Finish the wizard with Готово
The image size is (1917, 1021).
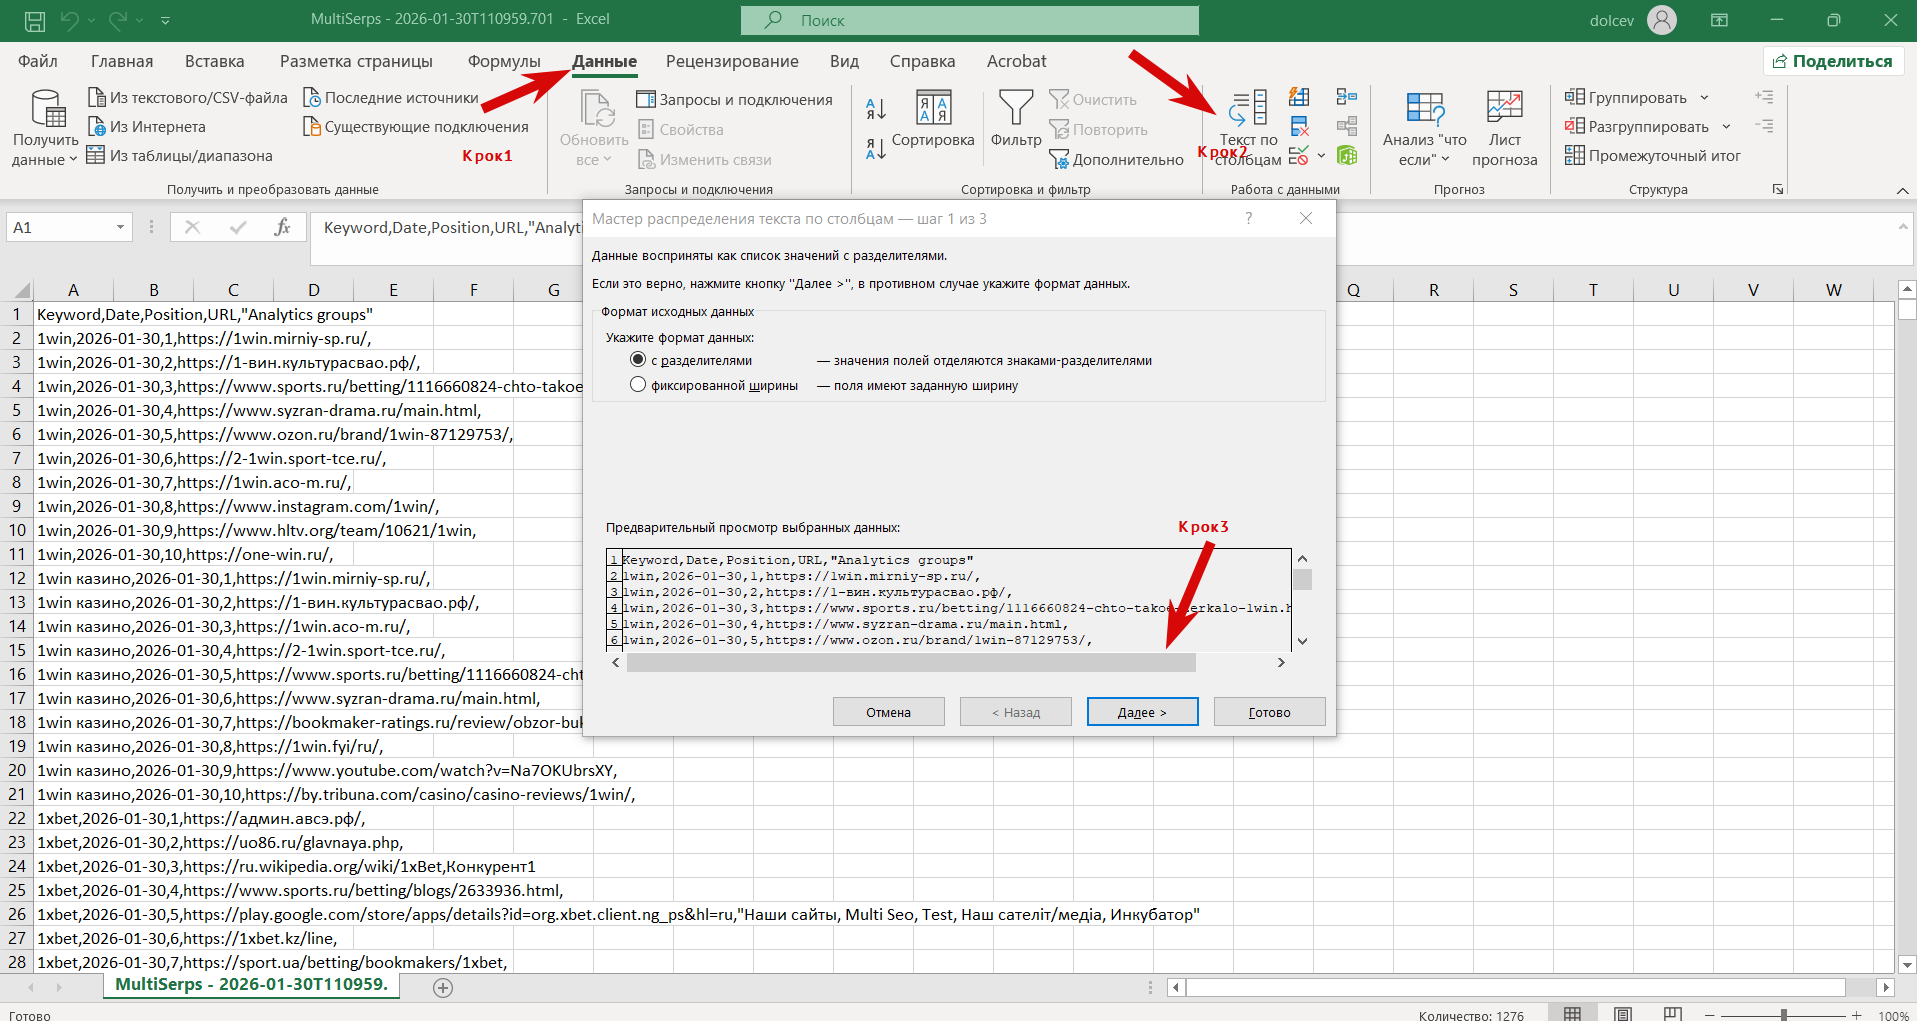[x=1269, y=712]
